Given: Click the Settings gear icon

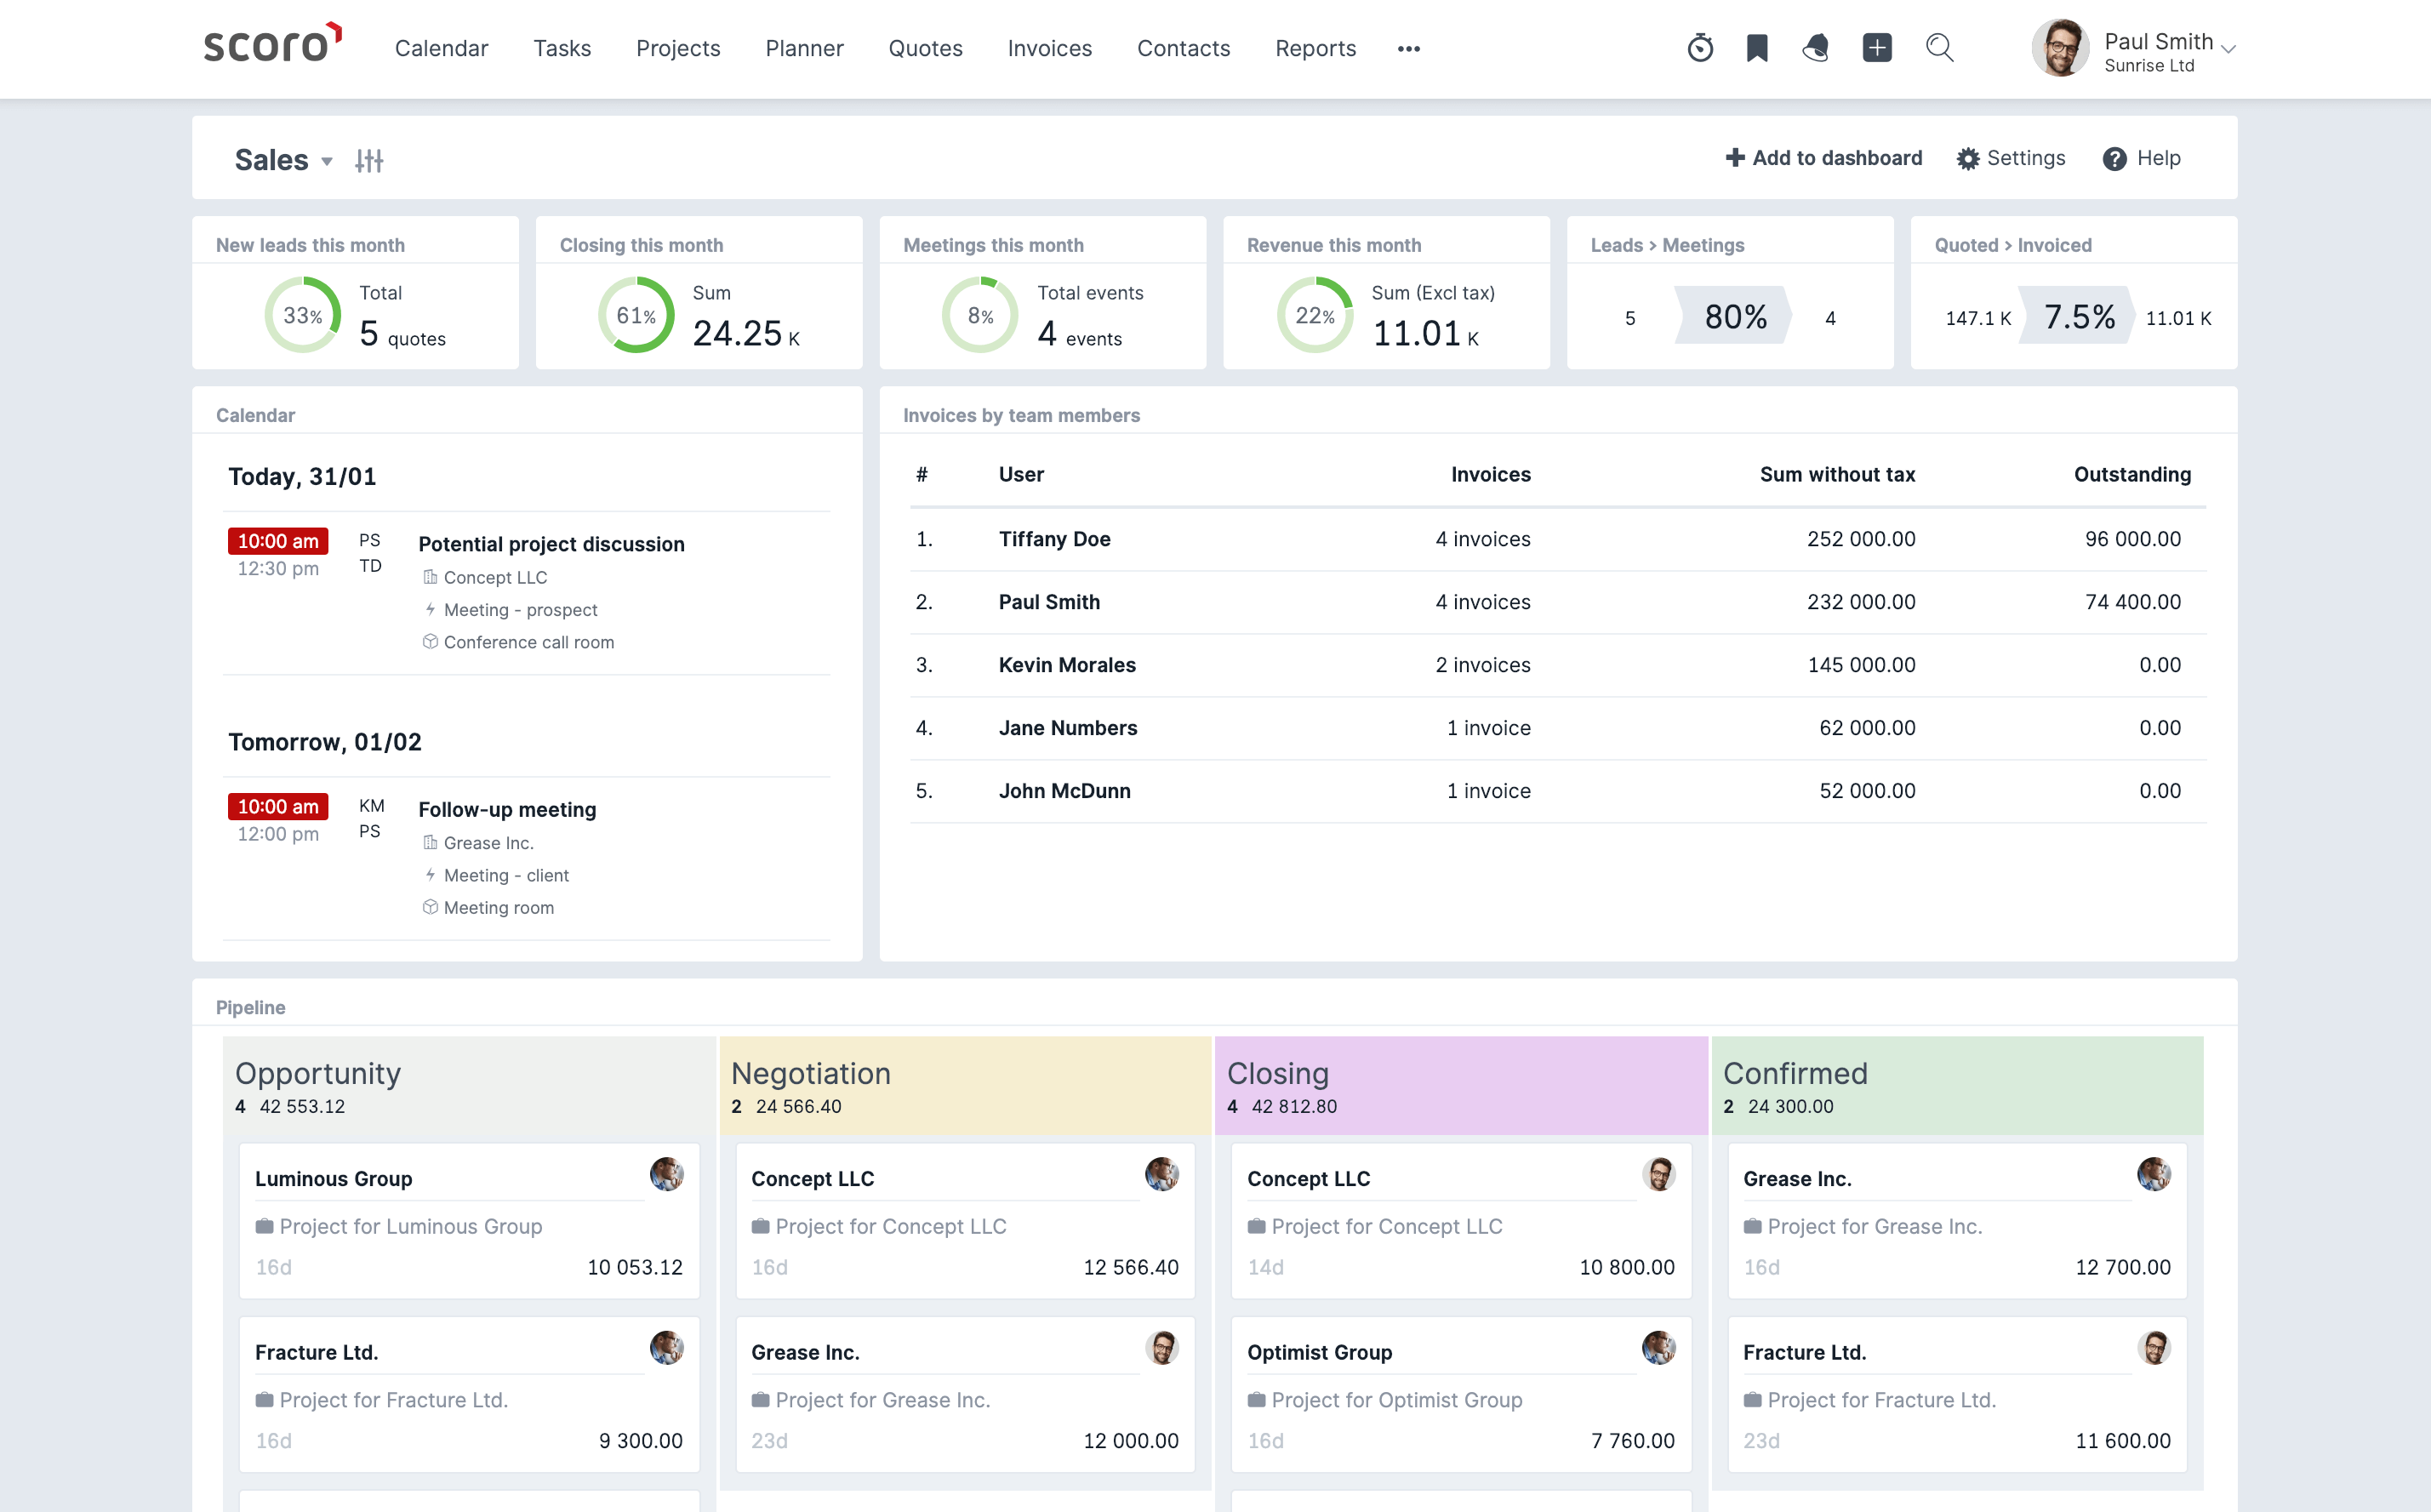Looking at the screenshot, I should point(1967,159).
